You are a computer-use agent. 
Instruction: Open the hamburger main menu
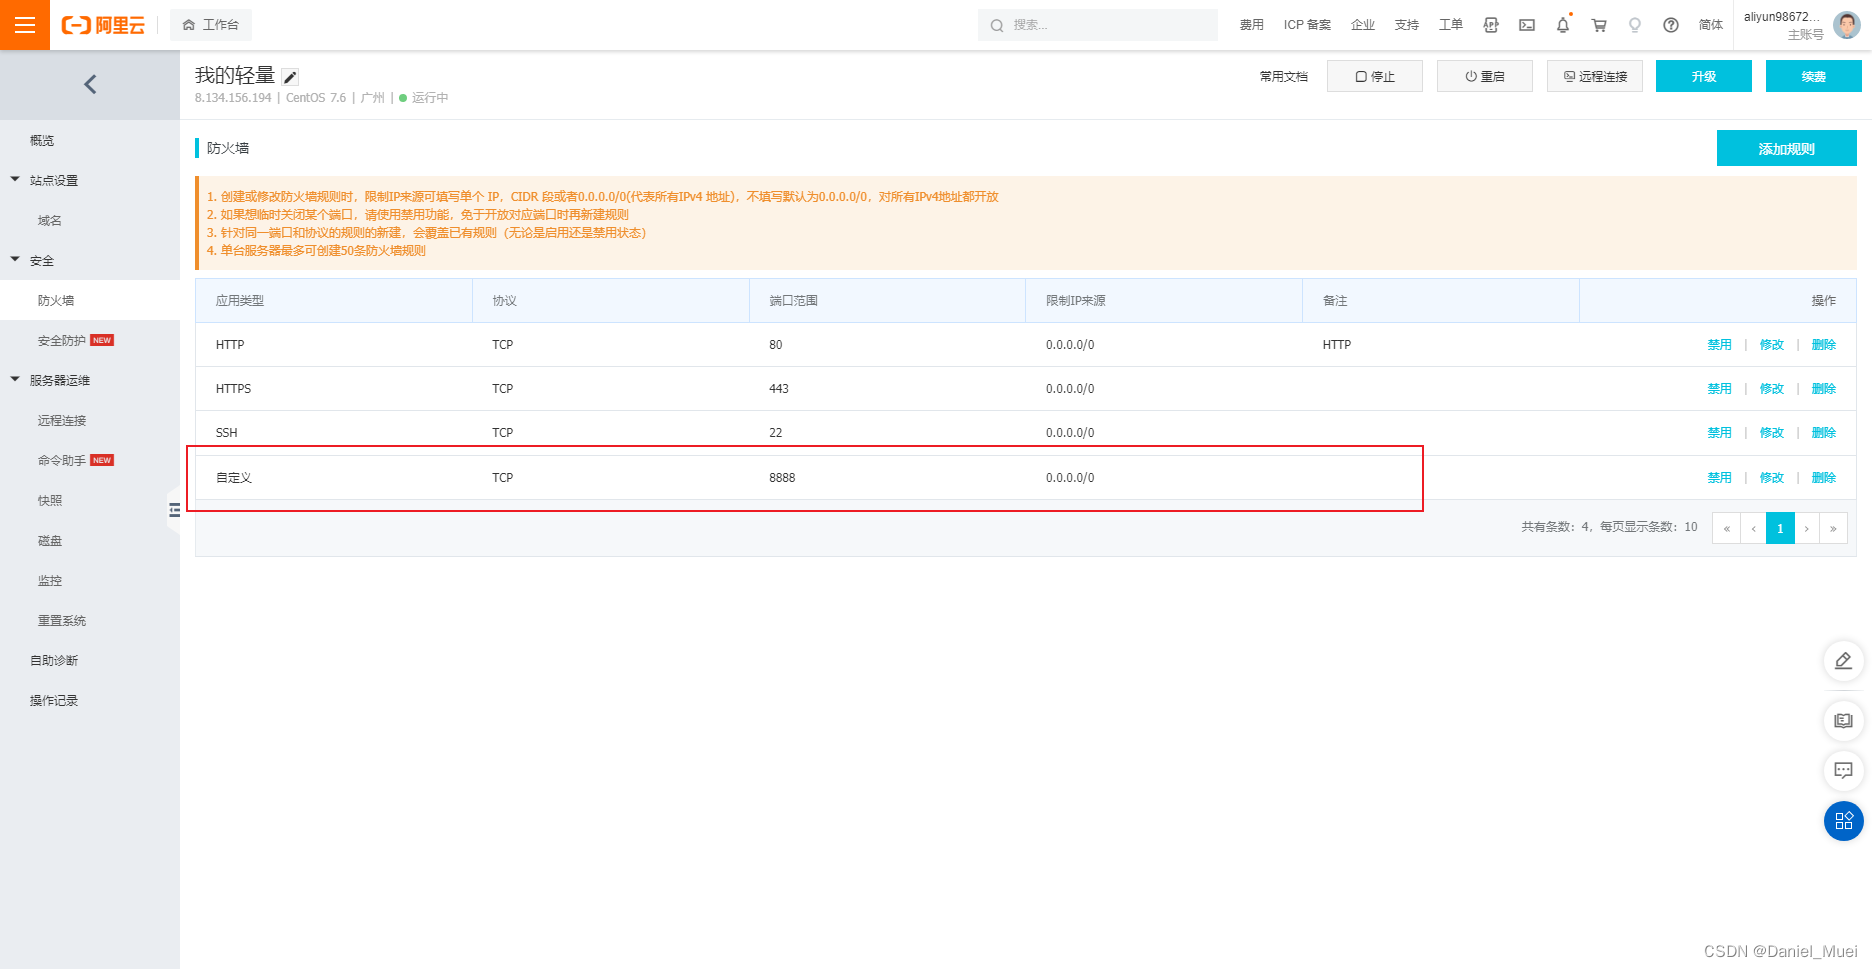[25, 25]
